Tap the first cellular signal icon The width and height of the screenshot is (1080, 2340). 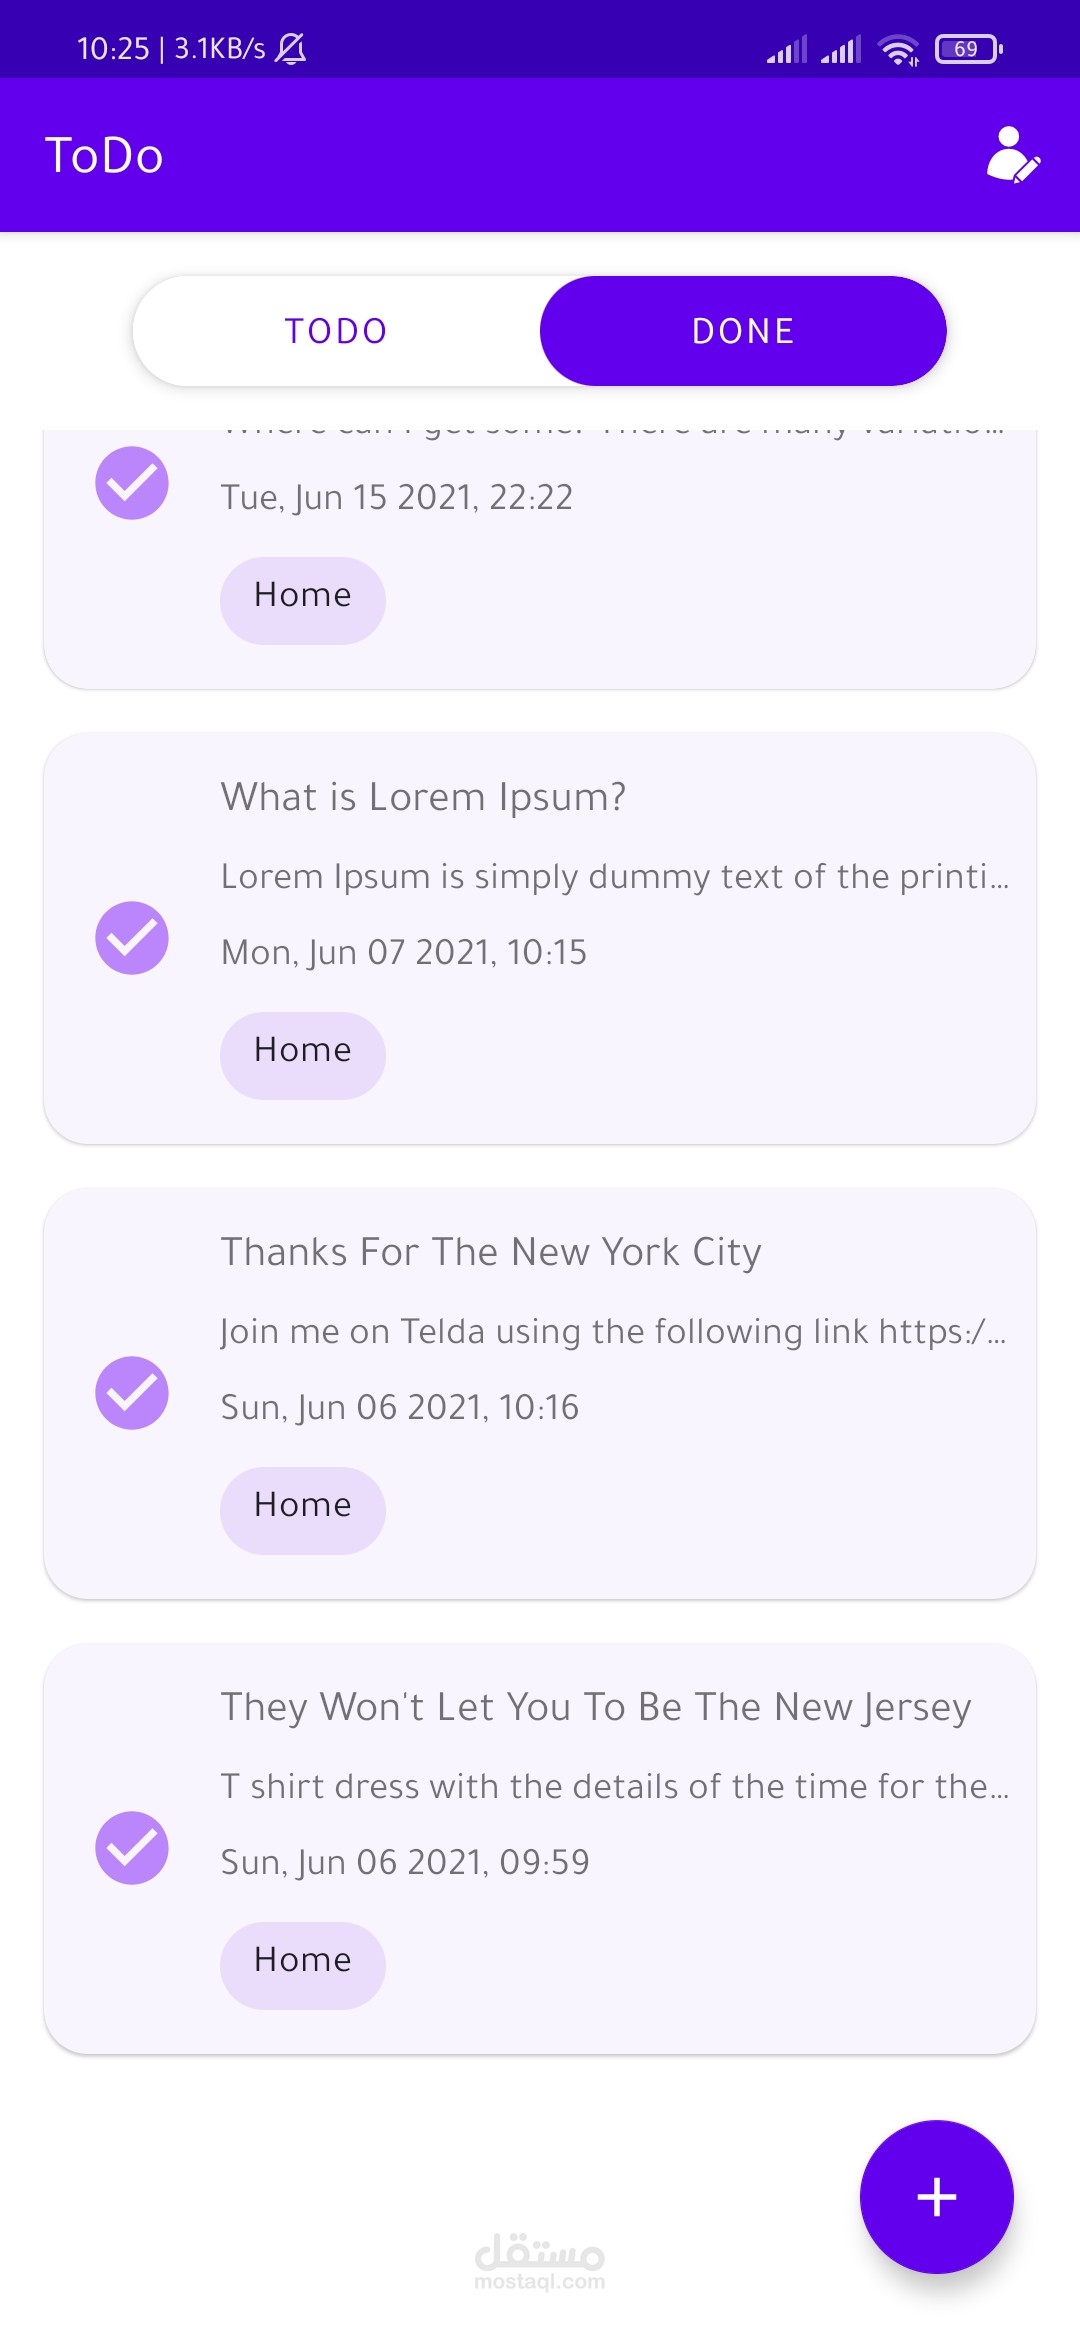click(786, 49)
